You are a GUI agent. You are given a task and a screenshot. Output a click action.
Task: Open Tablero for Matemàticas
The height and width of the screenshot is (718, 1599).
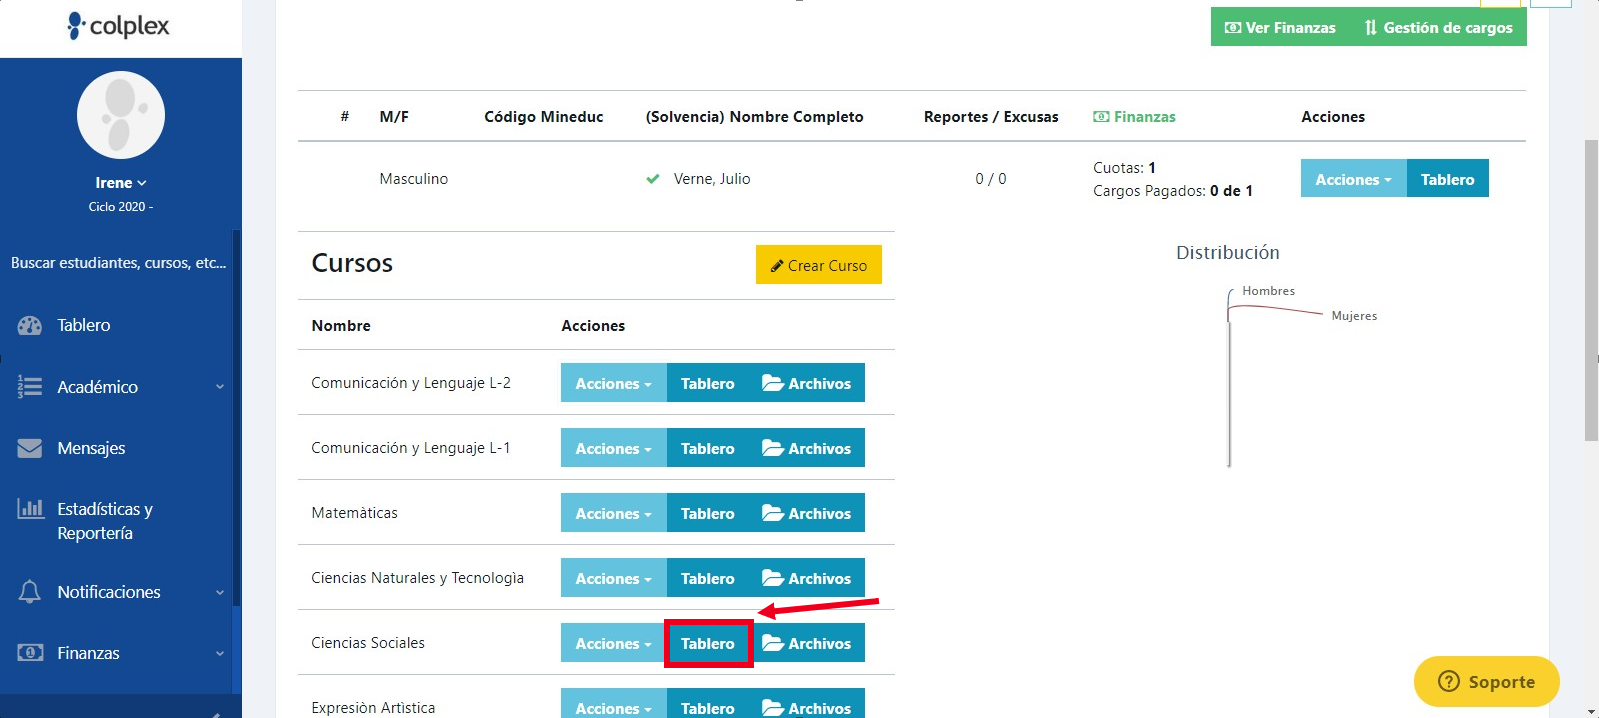pyautogui.click(x=707, y=513)
